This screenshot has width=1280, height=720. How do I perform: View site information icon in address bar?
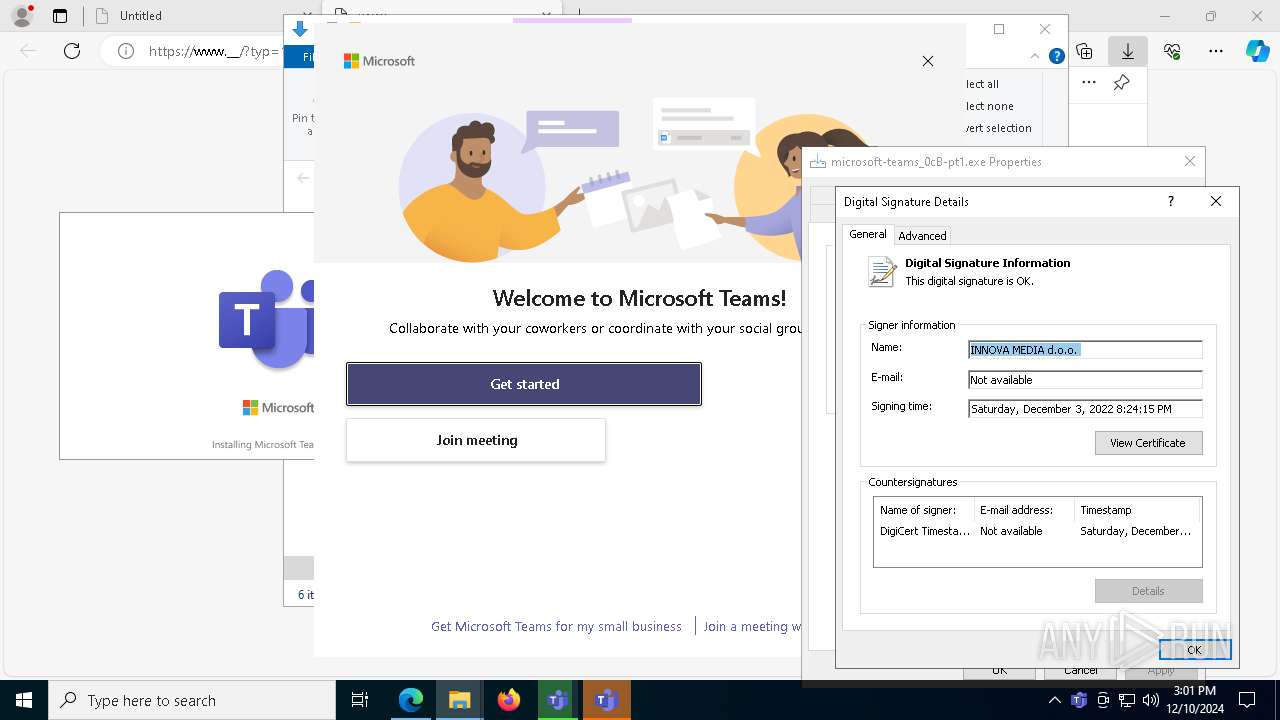(126, 51)
